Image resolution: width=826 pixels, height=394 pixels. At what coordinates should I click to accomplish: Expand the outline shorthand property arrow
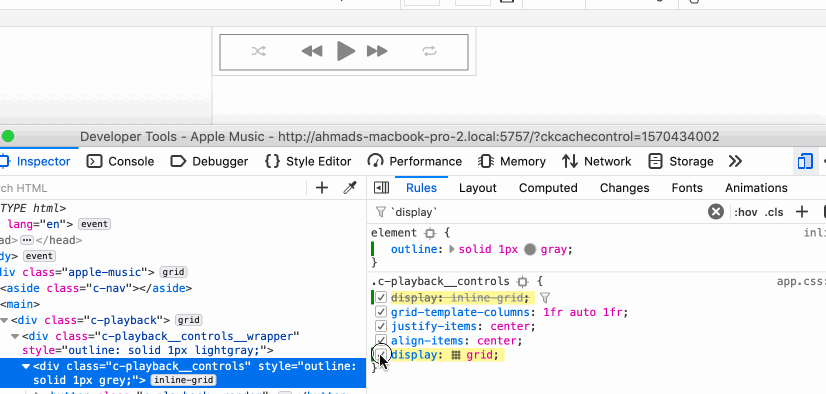click(452, 249)
